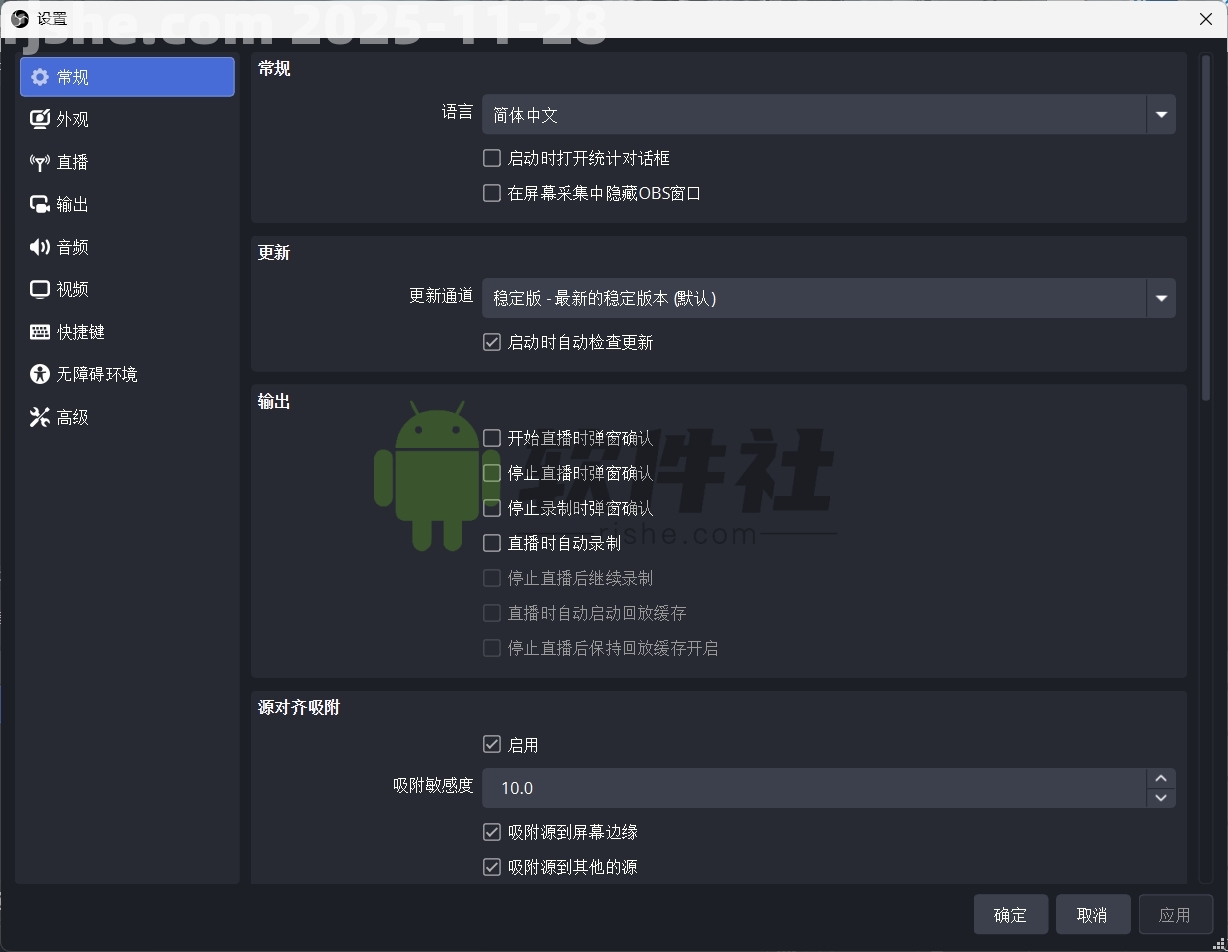Select the 音频 (Audio) settings icon

click(39, 246)
